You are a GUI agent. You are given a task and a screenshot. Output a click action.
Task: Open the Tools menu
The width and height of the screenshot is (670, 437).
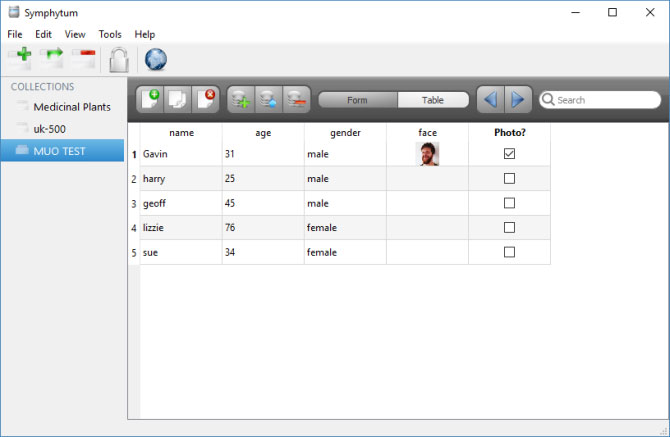point(110,34)
